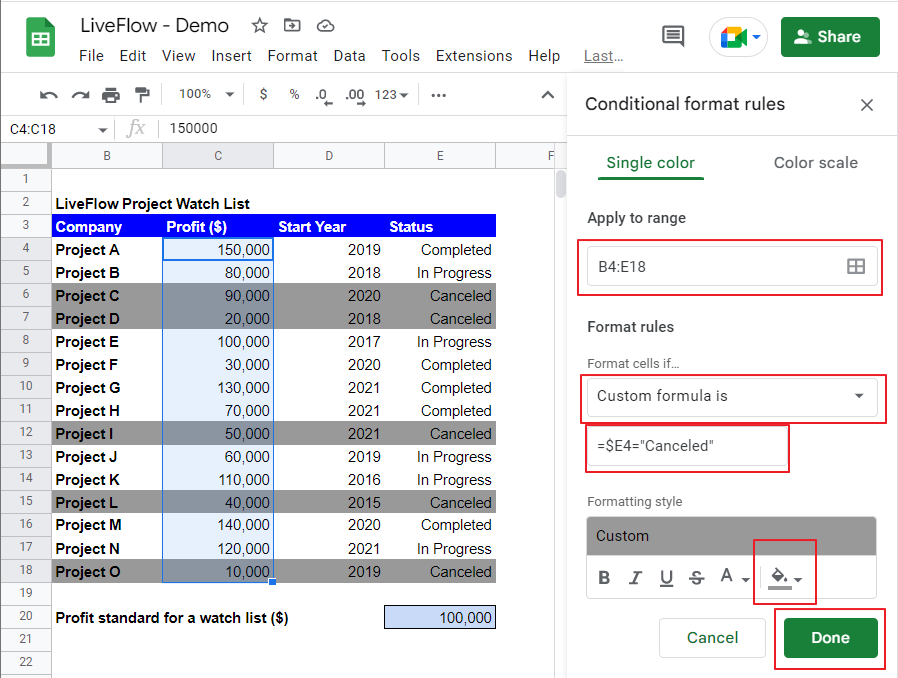The width and height of the screenshot is (898, 678).
Task: Increase decimal places
Action: (355, 96)
